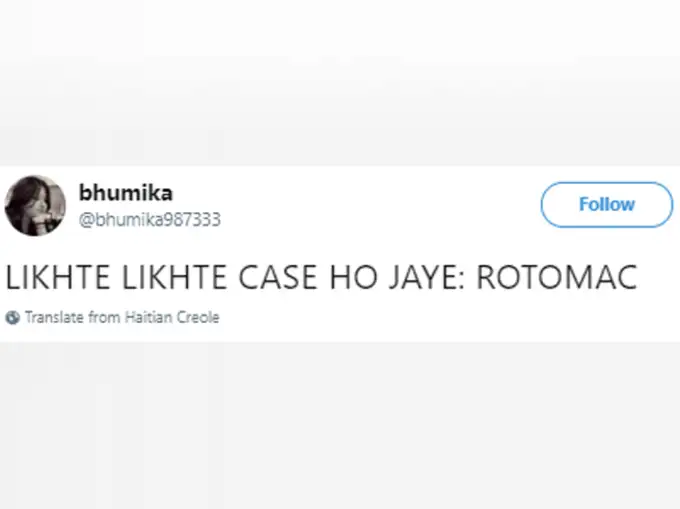
Task: Click the word ROTOMAC in the tweet
Action: pos(557,277)
